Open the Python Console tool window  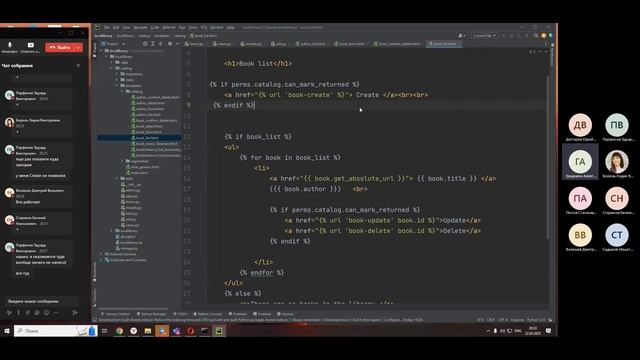(208, 314)
